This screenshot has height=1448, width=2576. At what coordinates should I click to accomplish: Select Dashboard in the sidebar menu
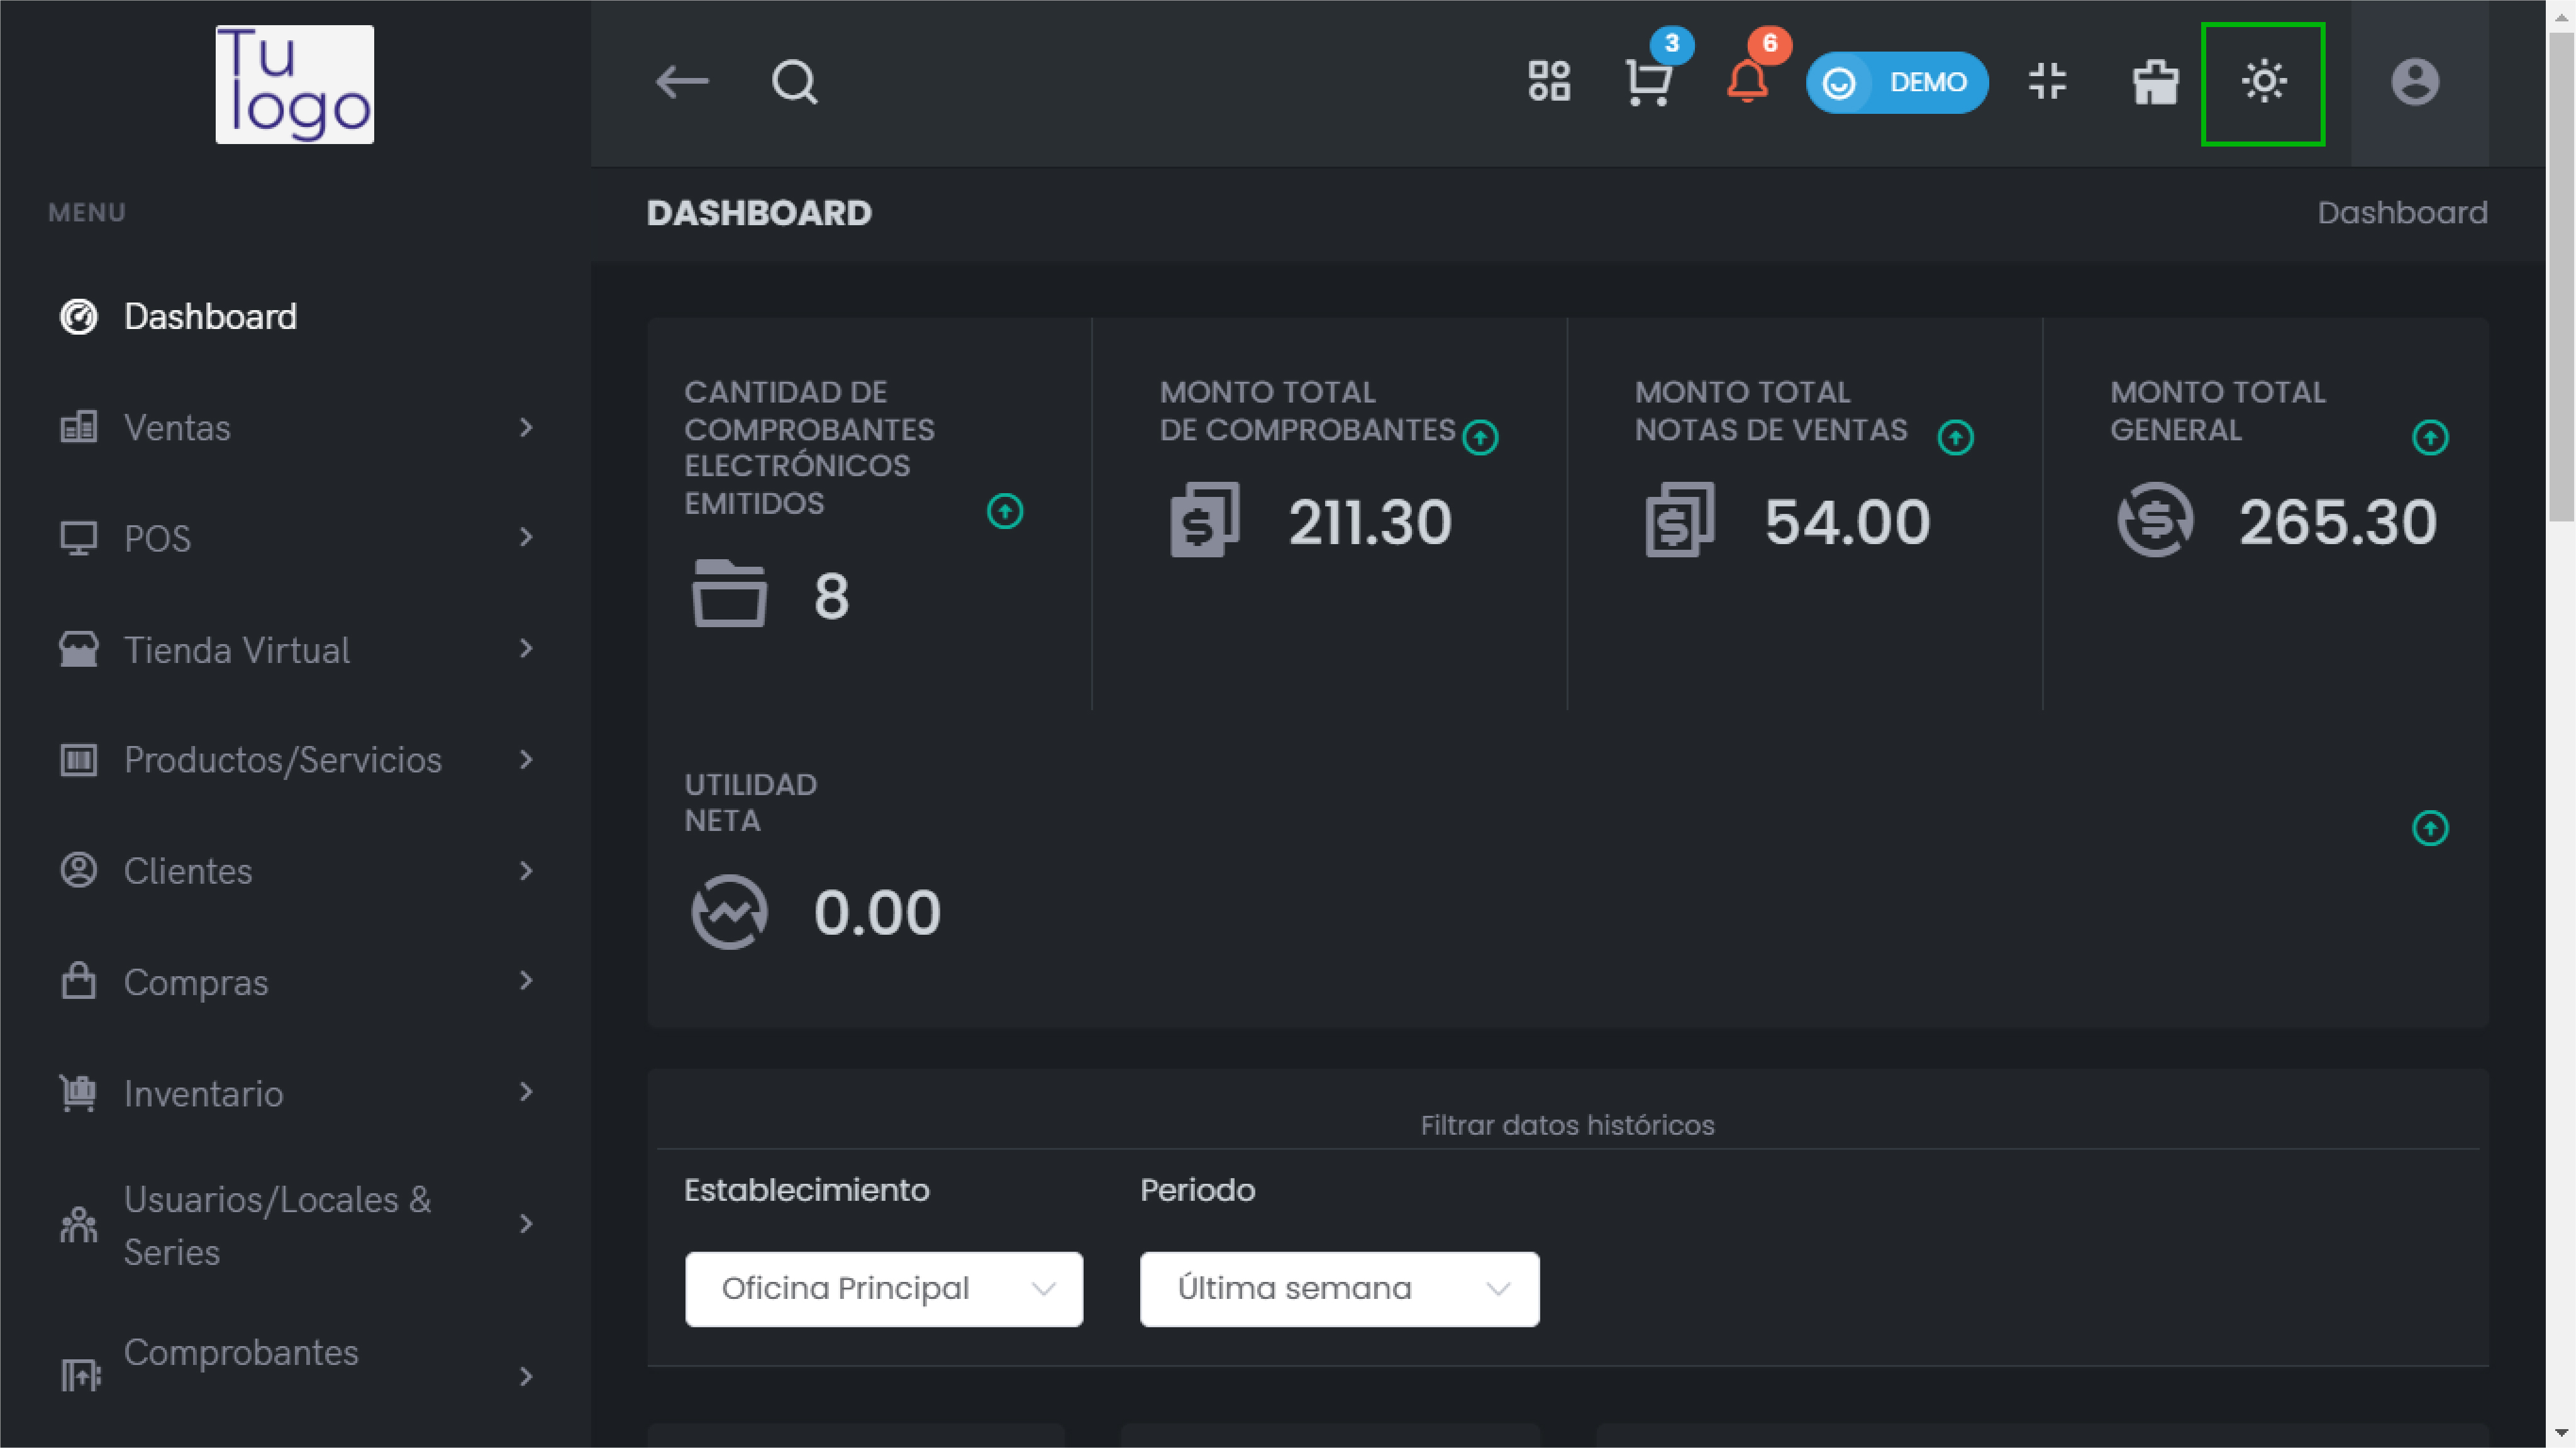[x=210, y=317]
